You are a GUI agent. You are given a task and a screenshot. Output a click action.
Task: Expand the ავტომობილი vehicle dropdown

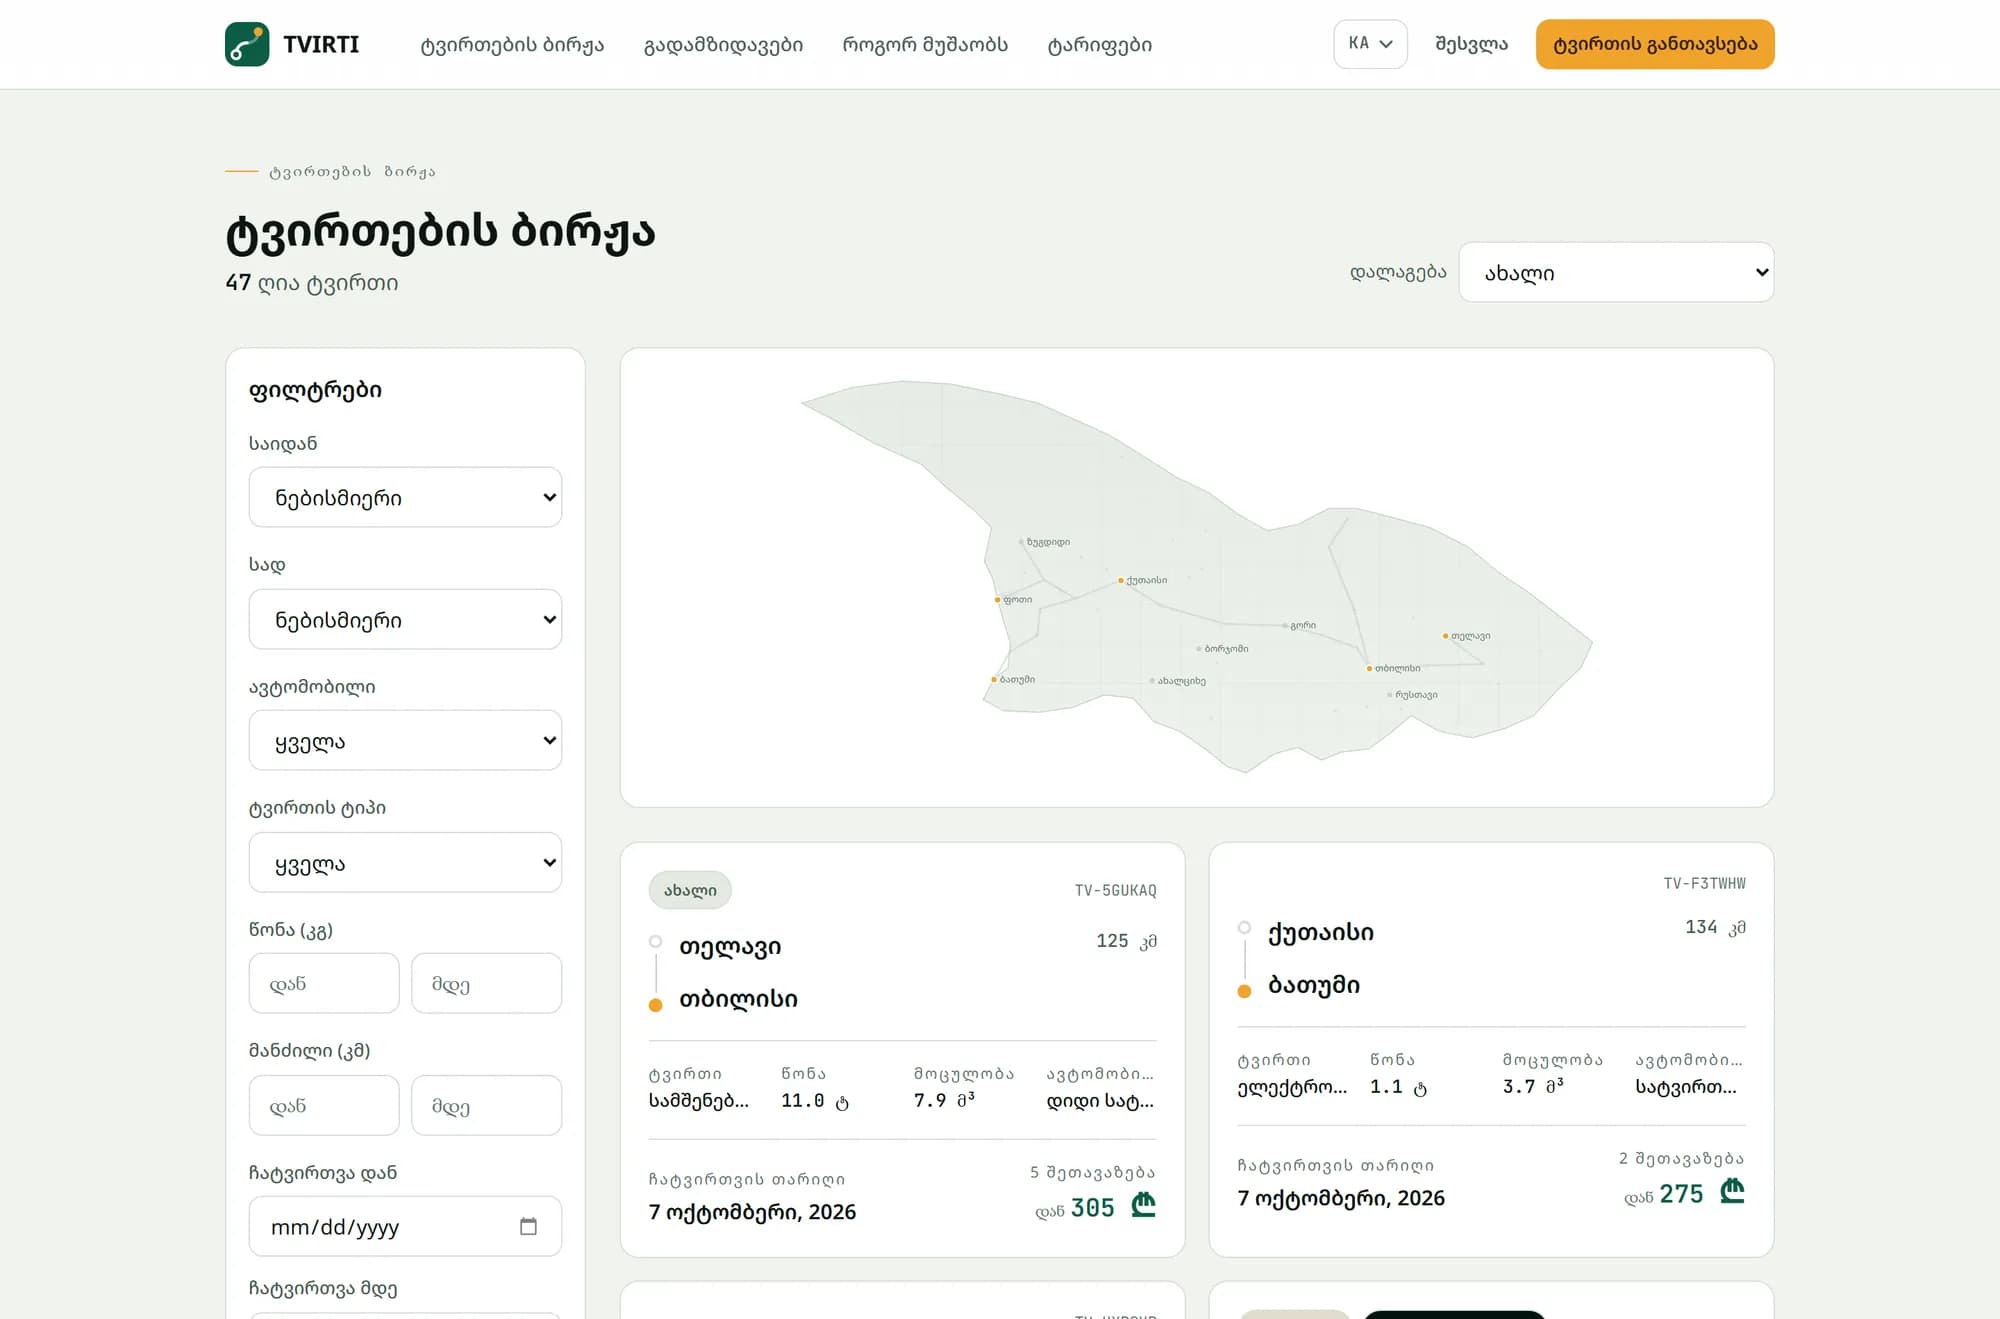click(405, 740)
